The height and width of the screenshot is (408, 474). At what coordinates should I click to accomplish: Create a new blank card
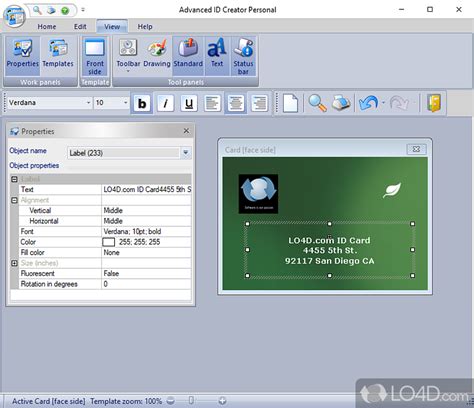pyautogui.click(x=290, y=103)
